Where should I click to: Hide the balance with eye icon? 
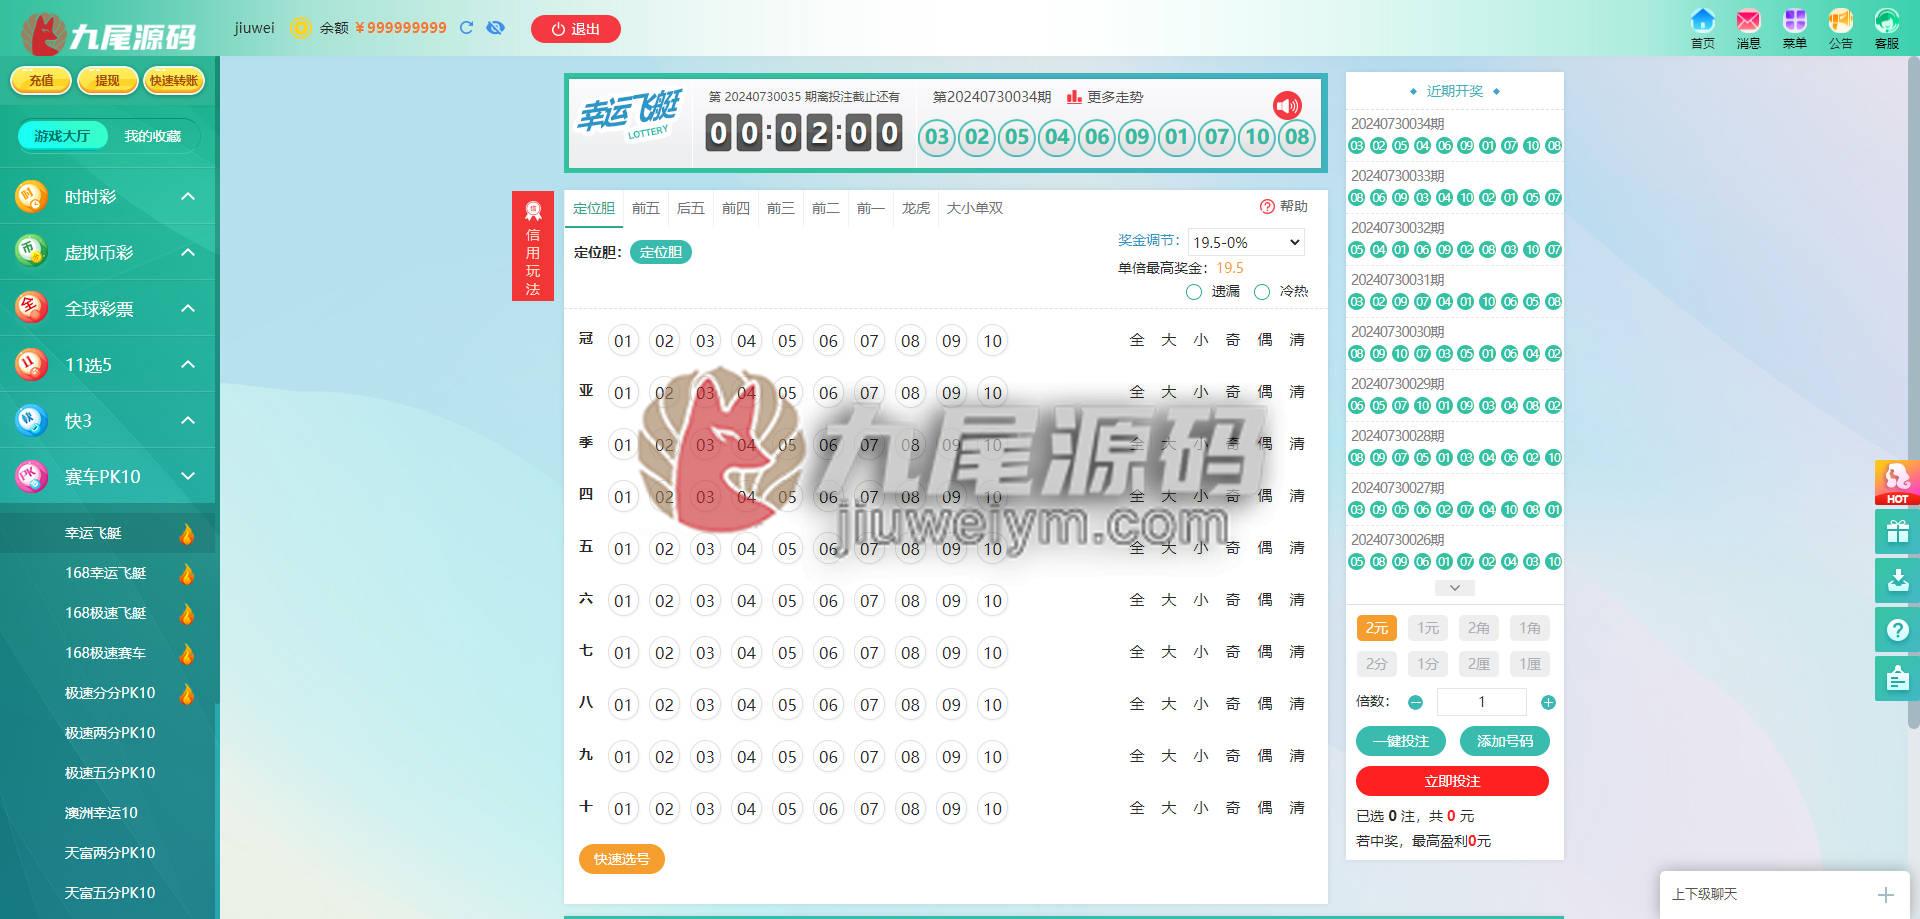[x=495, y=28]
